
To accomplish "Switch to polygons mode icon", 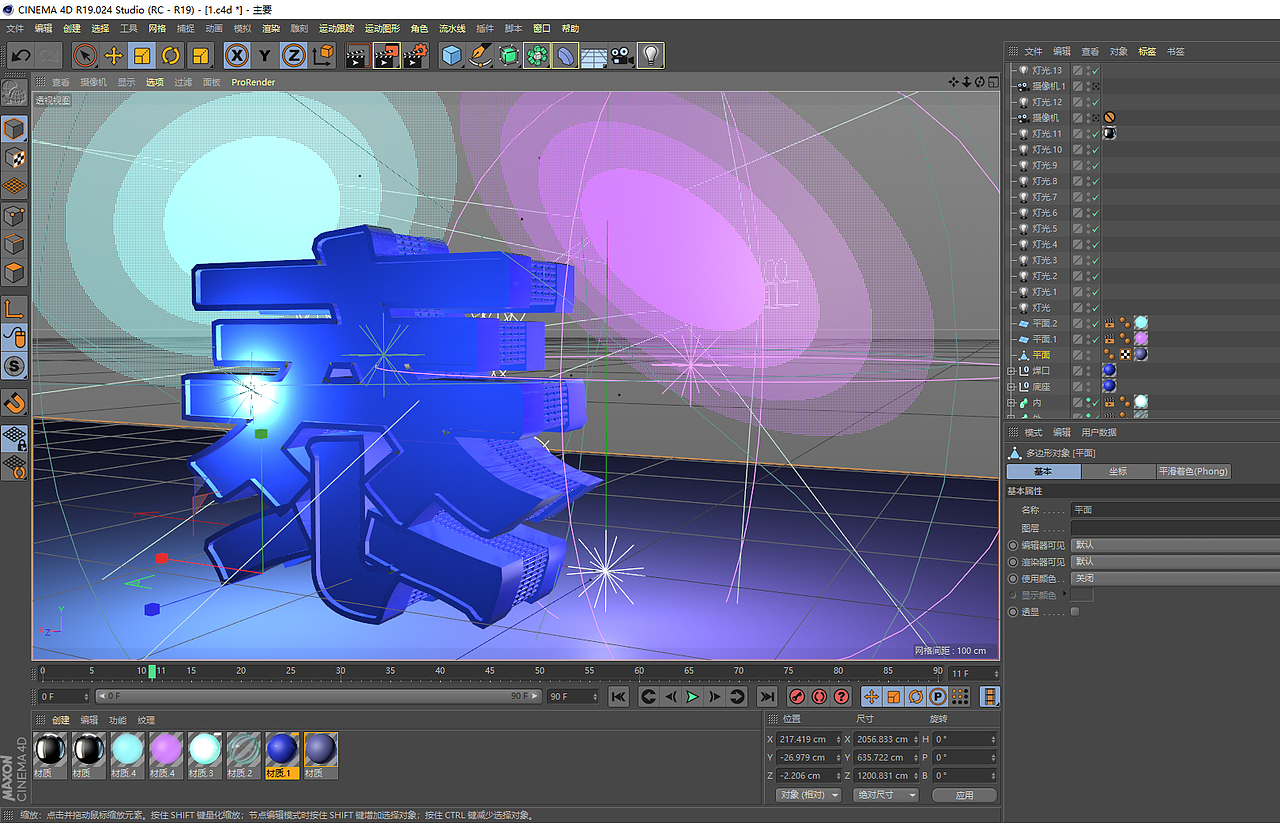I will (14, 272).
